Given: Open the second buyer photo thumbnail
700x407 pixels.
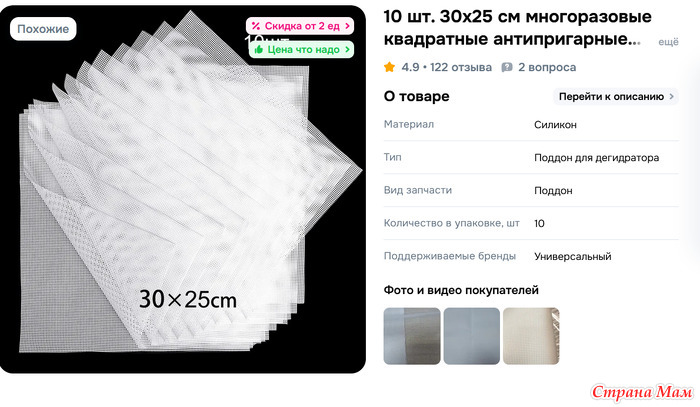Looking at the screenshot, I should click(x=471, y=336).
